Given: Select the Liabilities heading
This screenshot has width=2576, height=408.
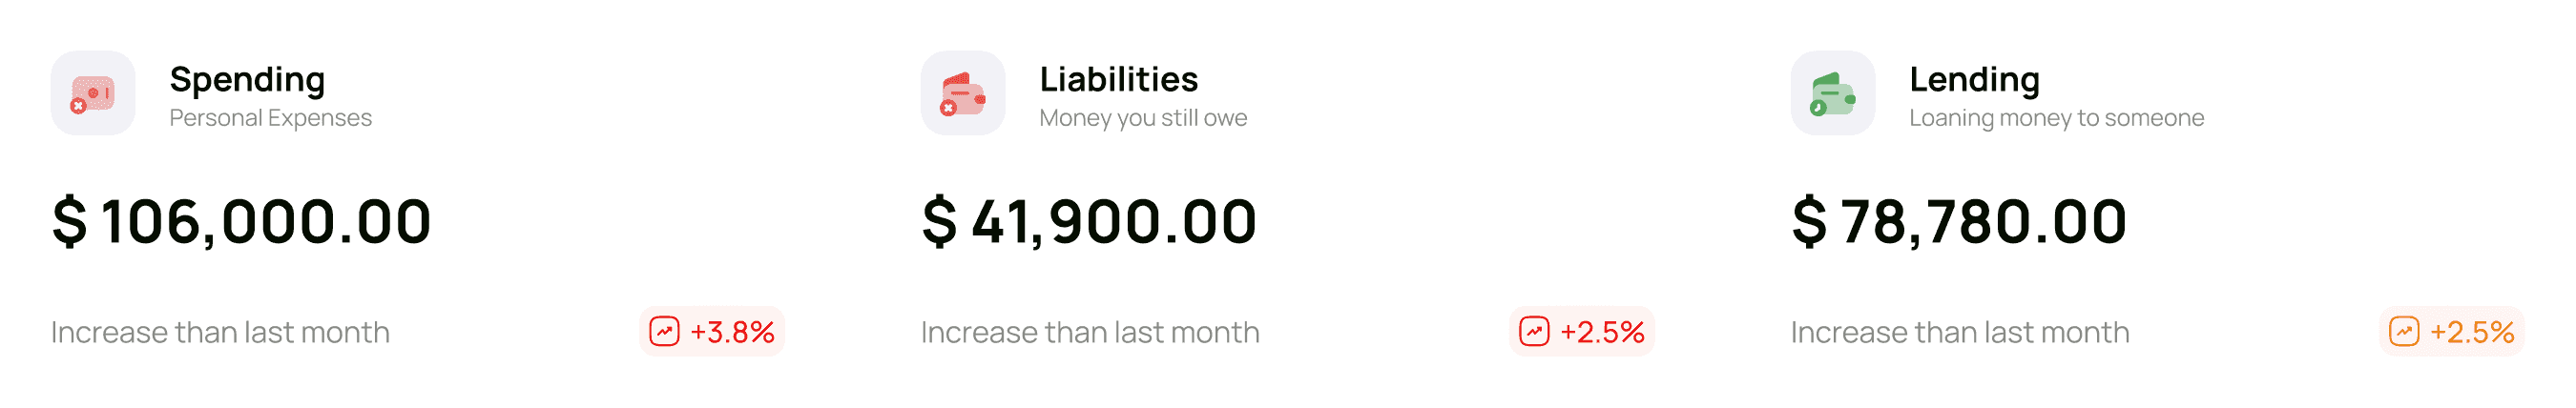Looking at the screenshot, I should point(1118,79).
